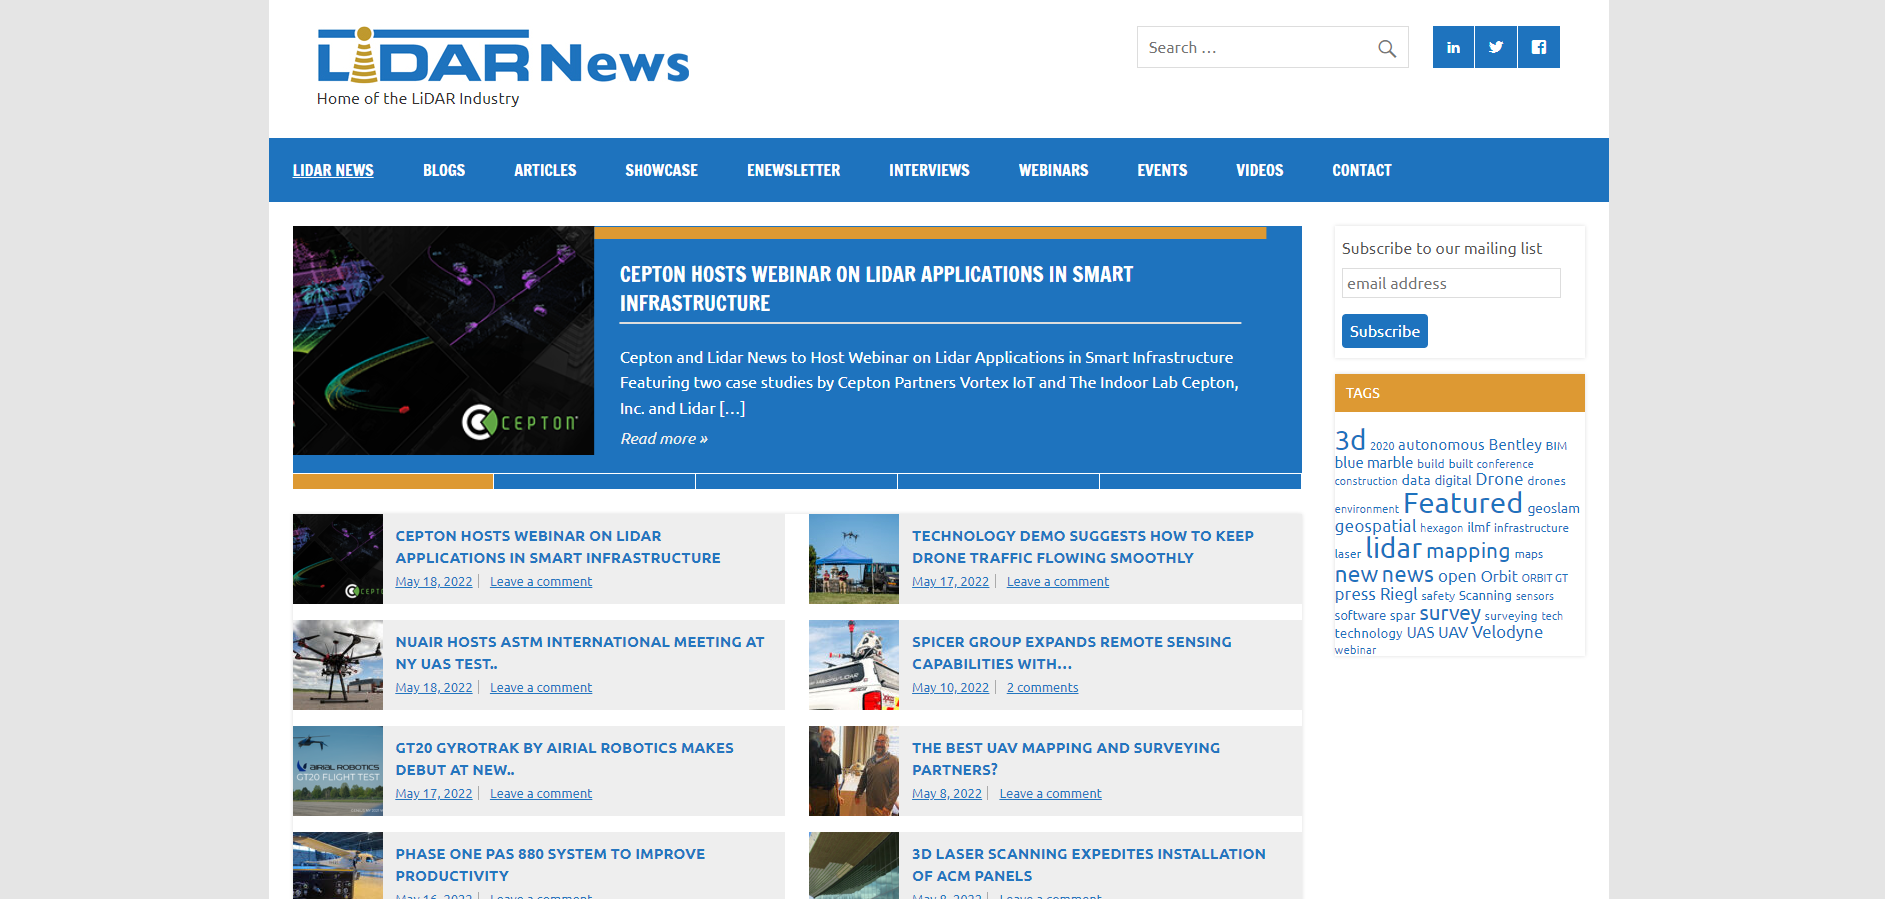Open the Webinars menu item

(x=1053, y=170)
